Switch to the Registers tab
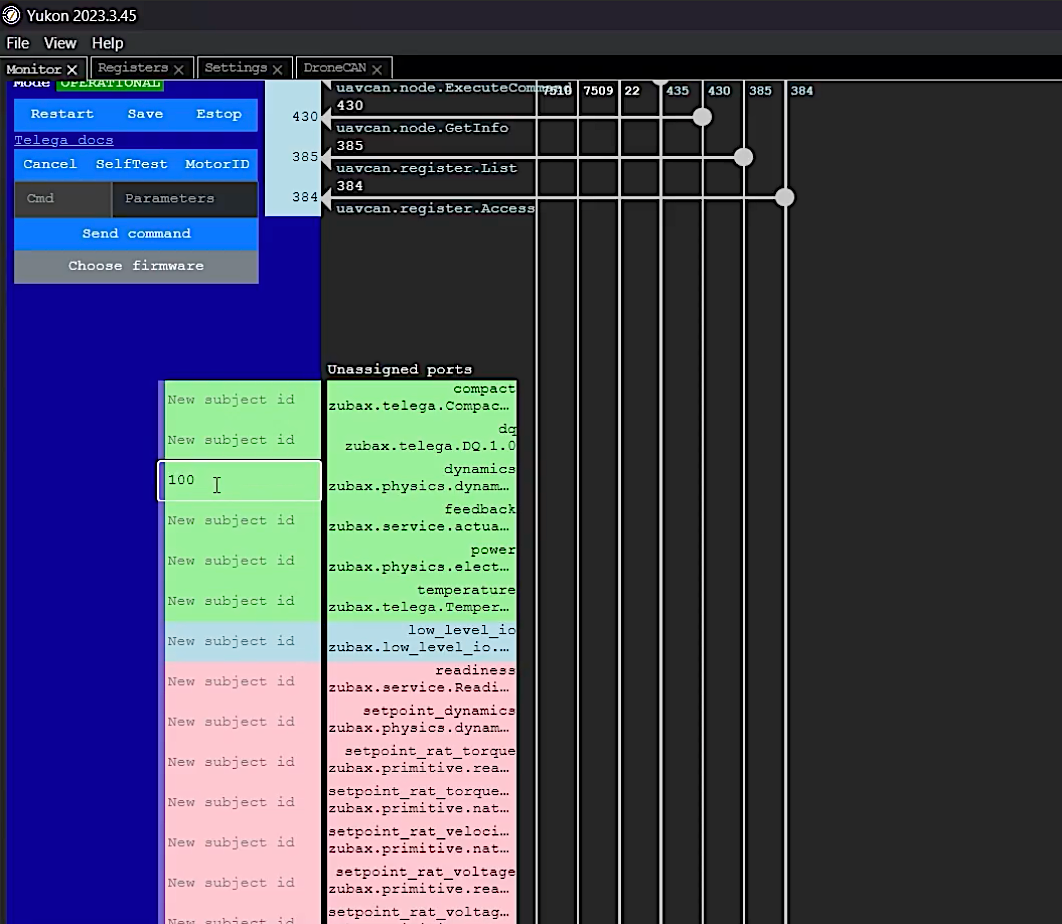Image resolution: width=1062 pixels, height=924 pixels. (132, 68)
